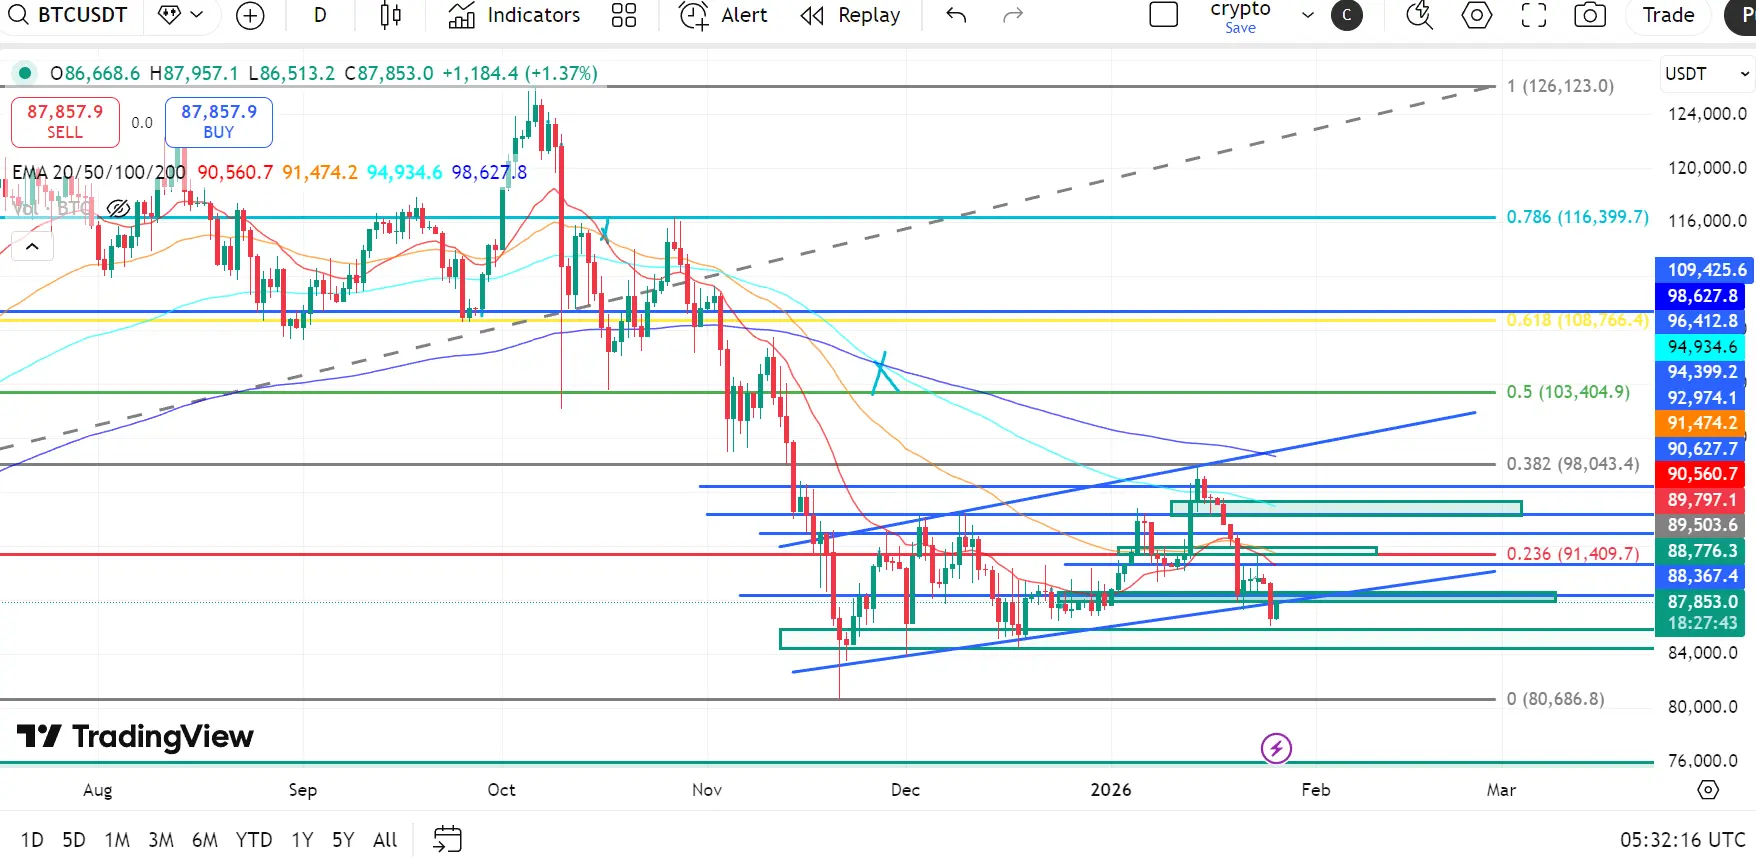Click the cyan EMA price label 94,934.6
This screenshot has width=1756, height=862.
click(x=1701, y=347)
